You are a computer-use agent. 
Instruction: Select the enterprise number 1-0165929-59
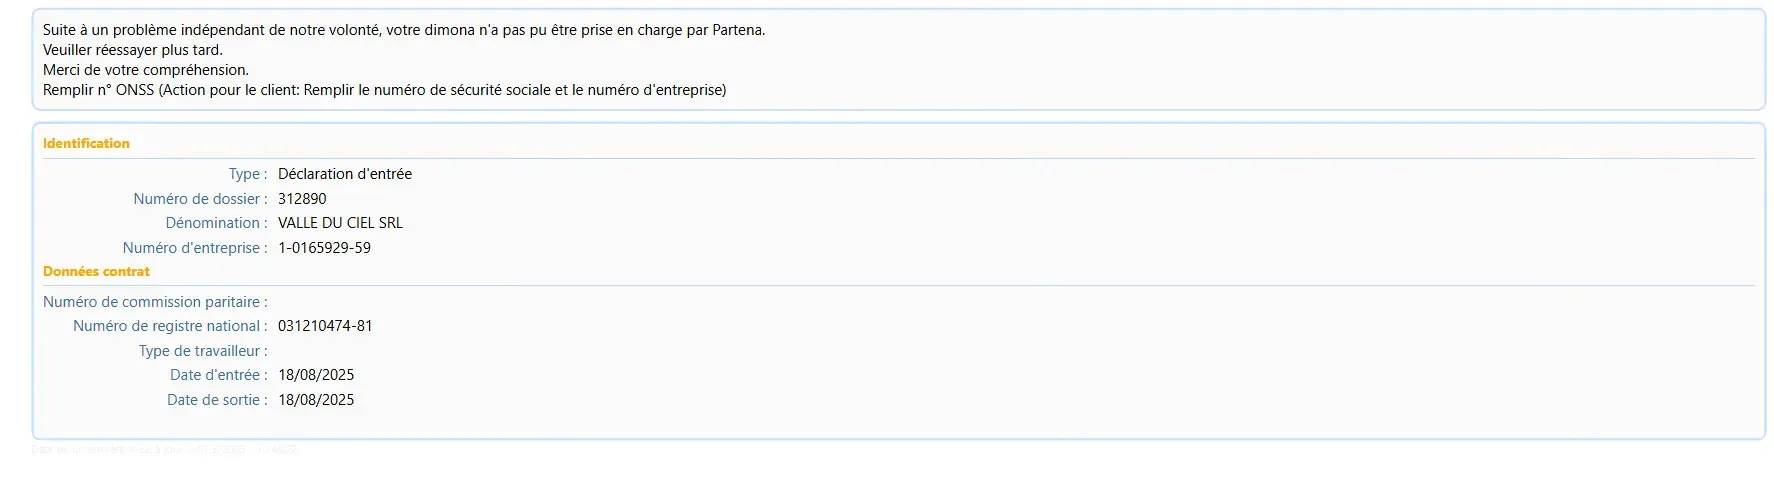pyautogui.click(x=324, y=248)
